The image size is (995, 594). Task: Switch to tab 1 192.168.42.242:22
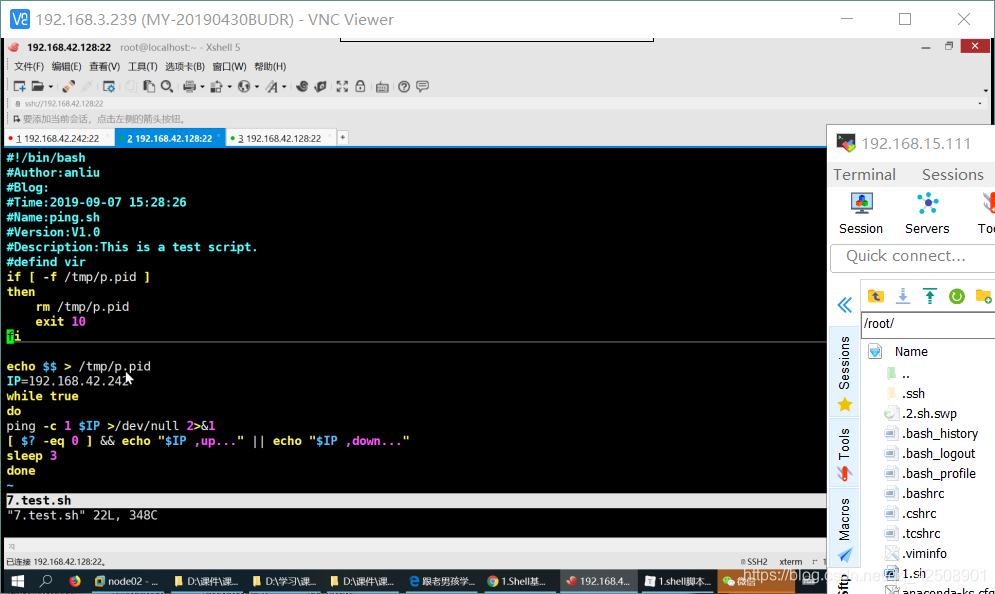point(58,138)
